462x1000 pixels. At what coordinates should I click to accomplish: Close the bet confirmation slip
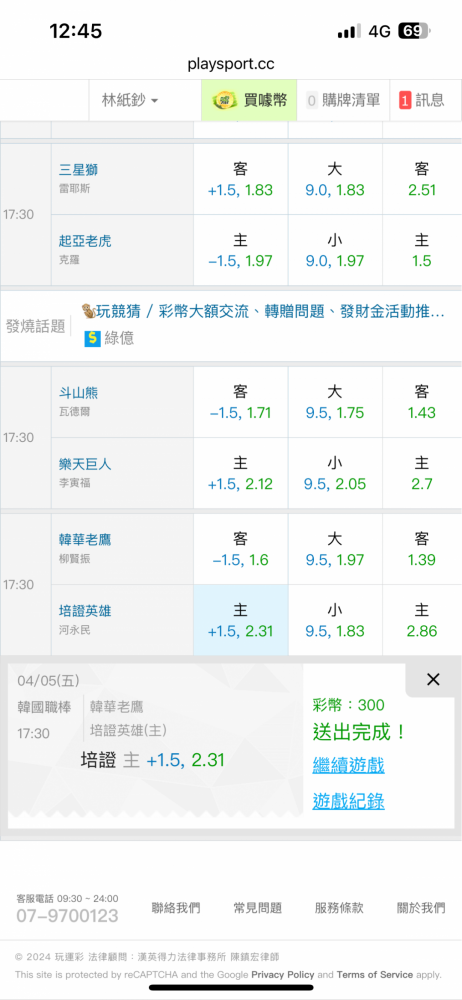(x=433, y=680)
